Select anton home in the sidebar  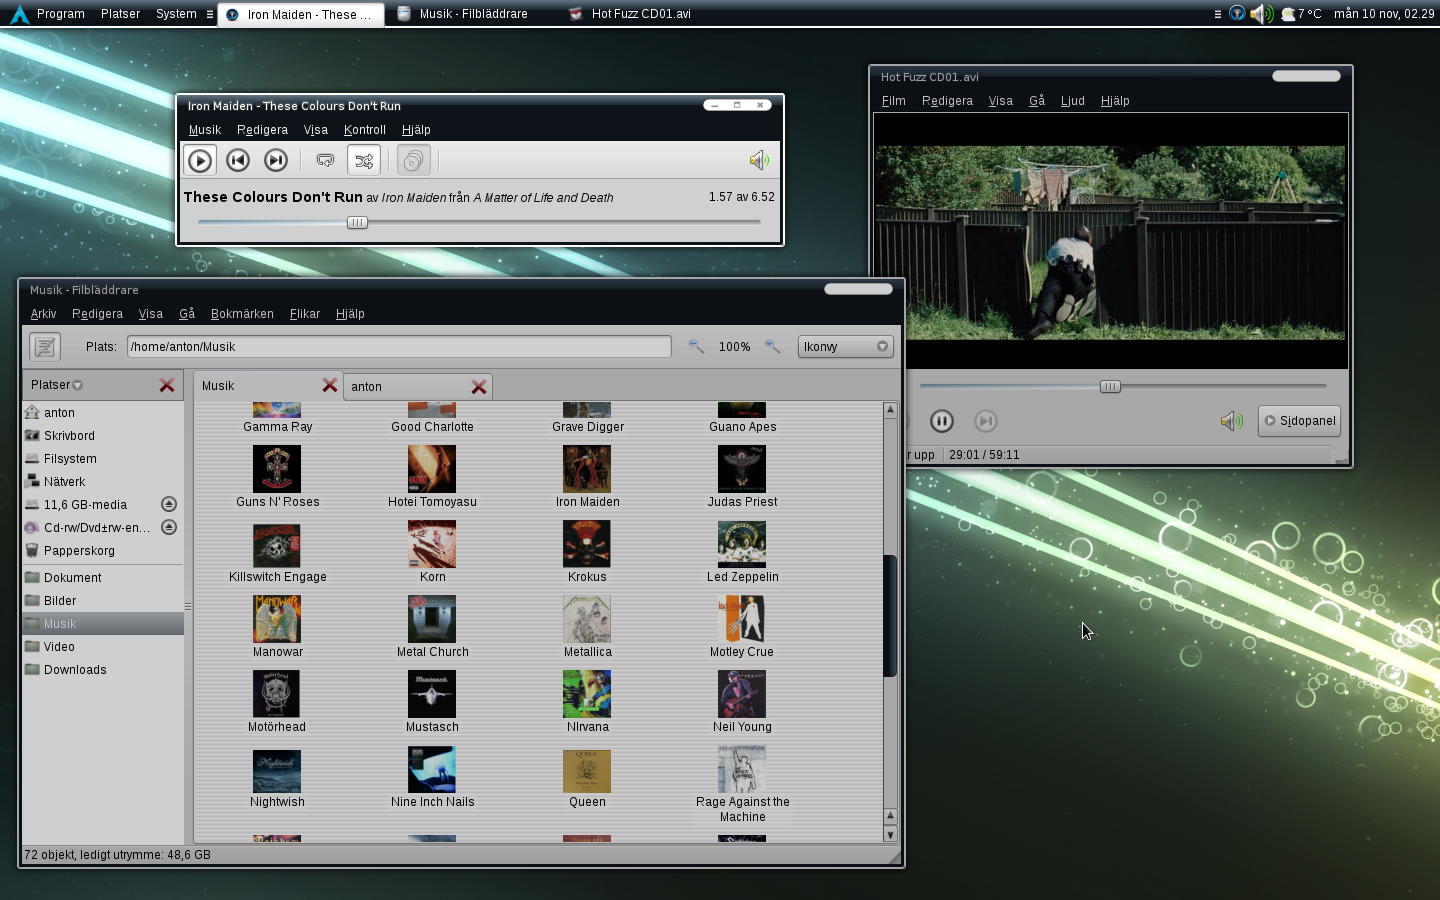pyautogui.click(x=103, y=413)
